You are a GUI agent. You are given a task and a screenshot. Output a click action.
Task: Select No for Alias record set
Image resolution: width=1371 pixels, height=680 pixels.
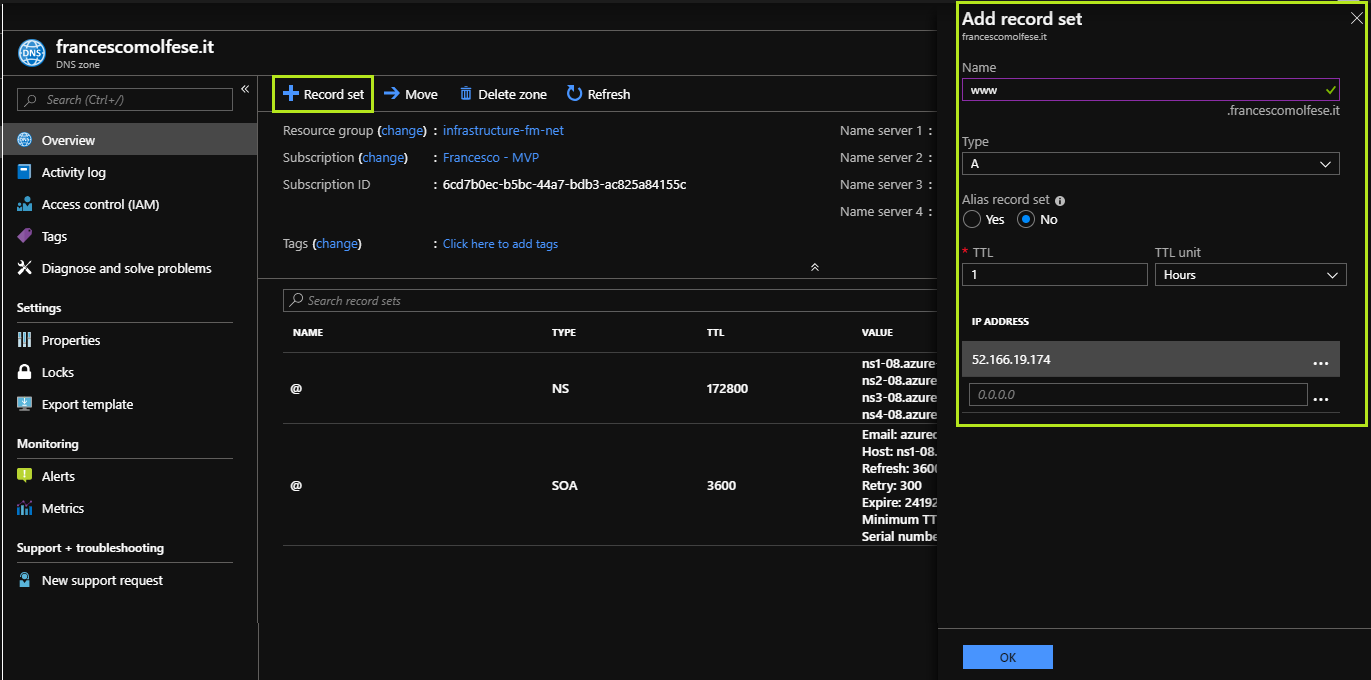[x=1026, y=219]
